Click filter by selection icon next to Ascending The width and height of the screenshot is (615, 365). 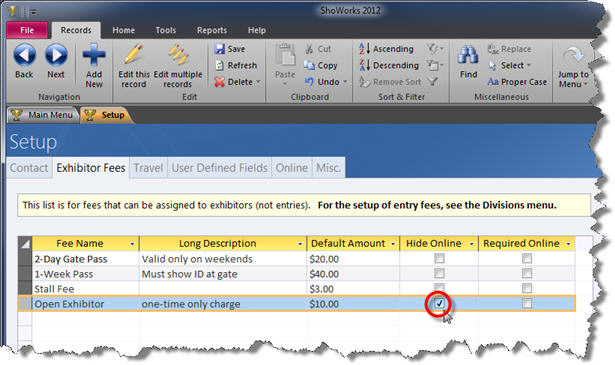click(434, 49)
